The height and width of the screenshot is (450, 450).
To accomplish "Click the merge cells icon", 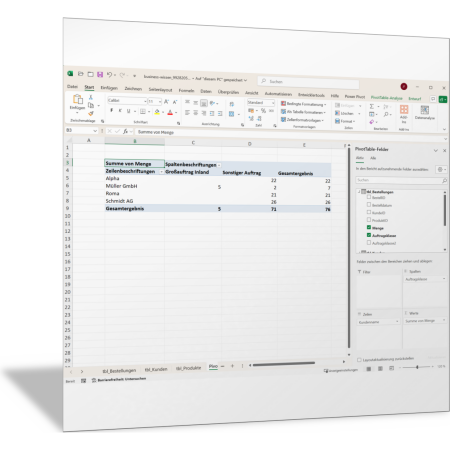I will (x=232, y=114).
